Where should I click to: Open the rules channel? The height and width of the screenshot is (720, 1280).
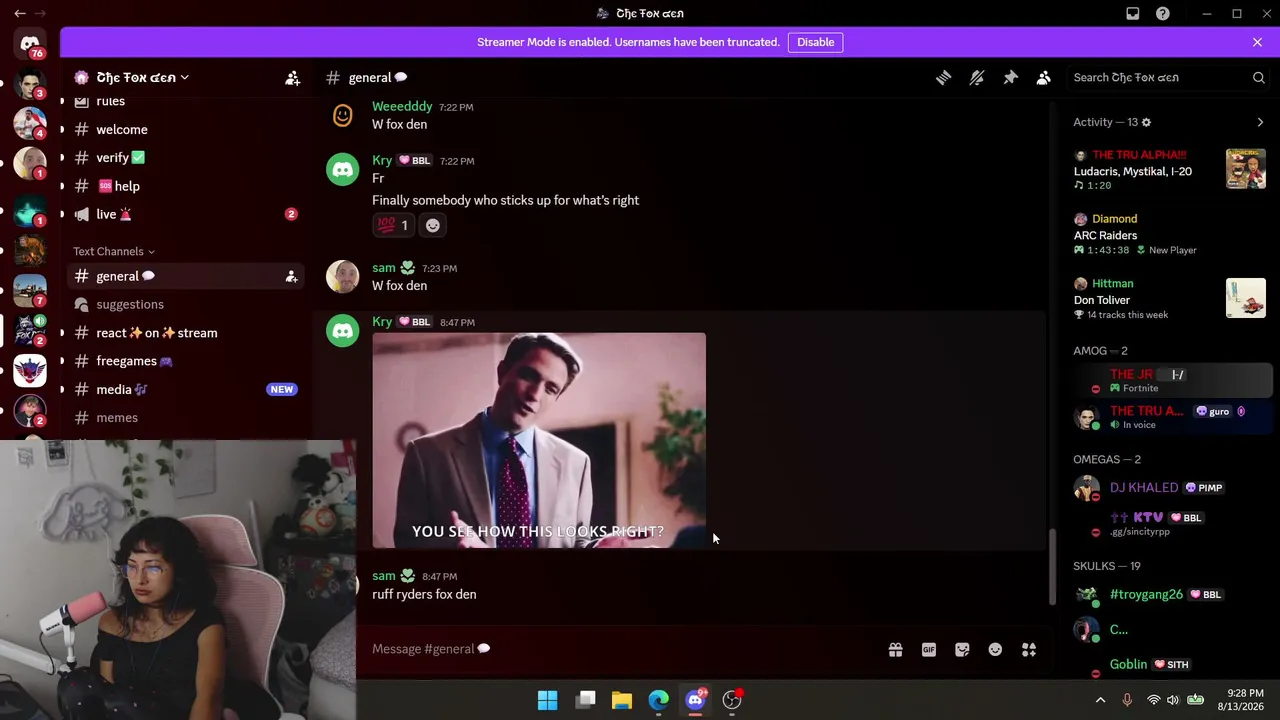coord(184,101)
